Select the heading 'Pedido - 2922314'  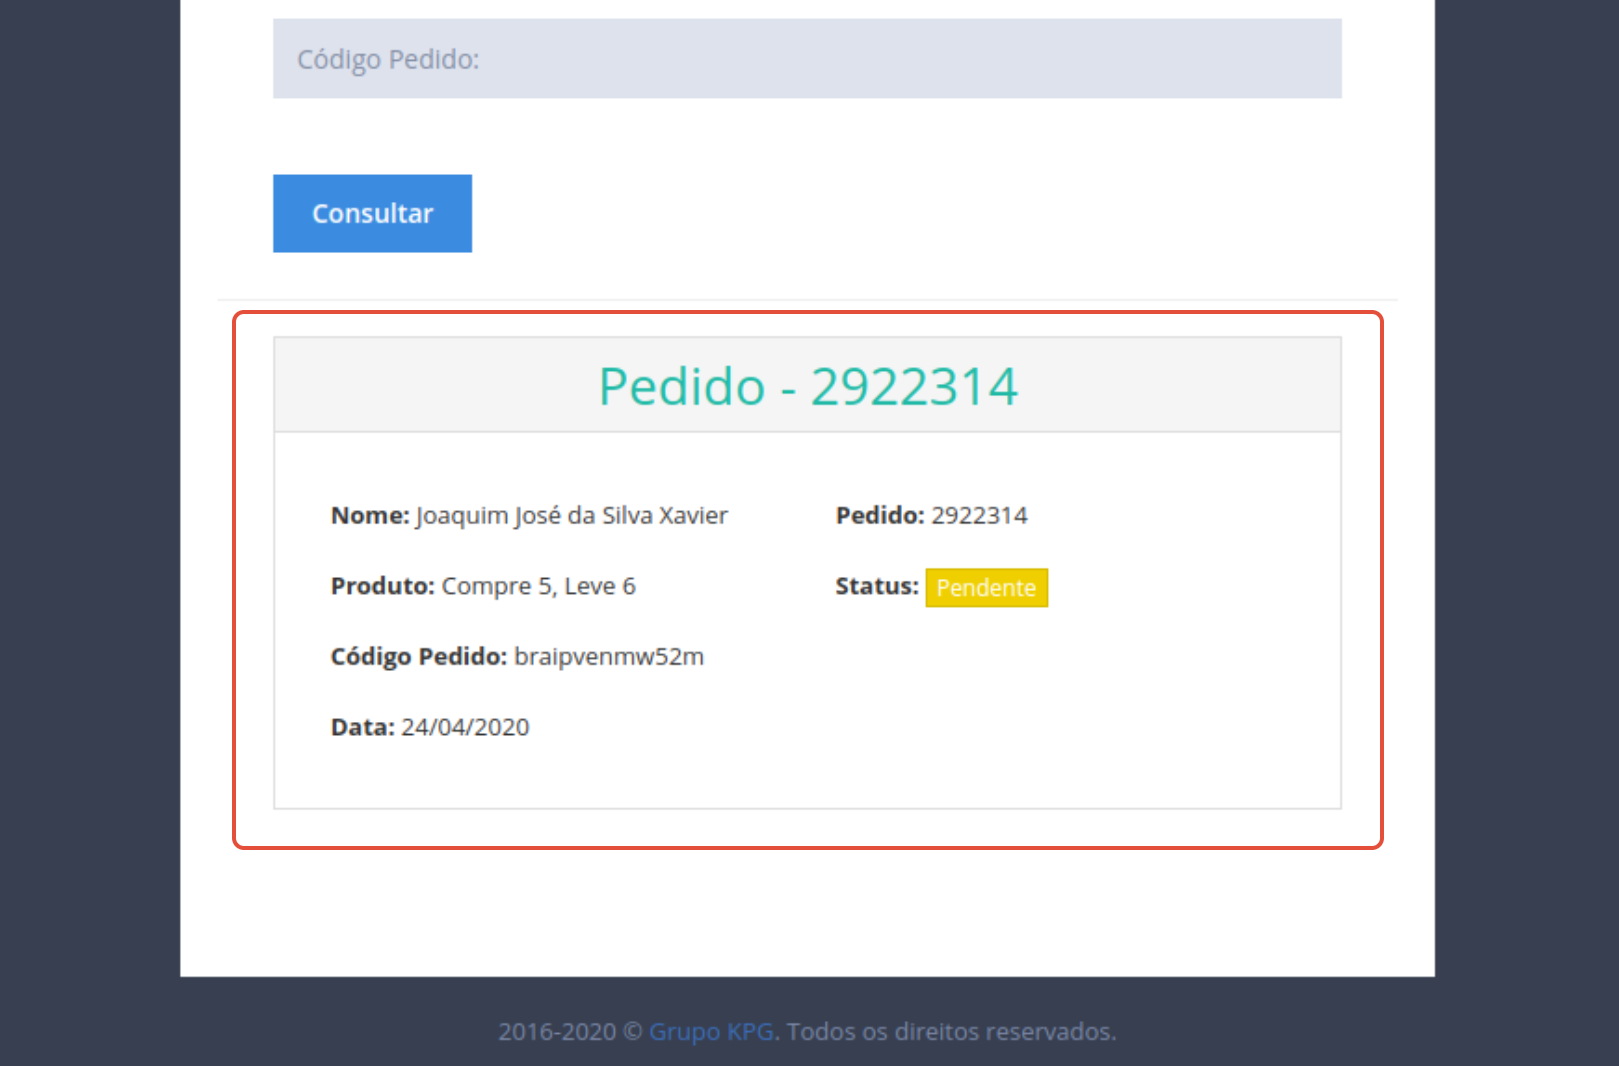click(x=808, y=386)
